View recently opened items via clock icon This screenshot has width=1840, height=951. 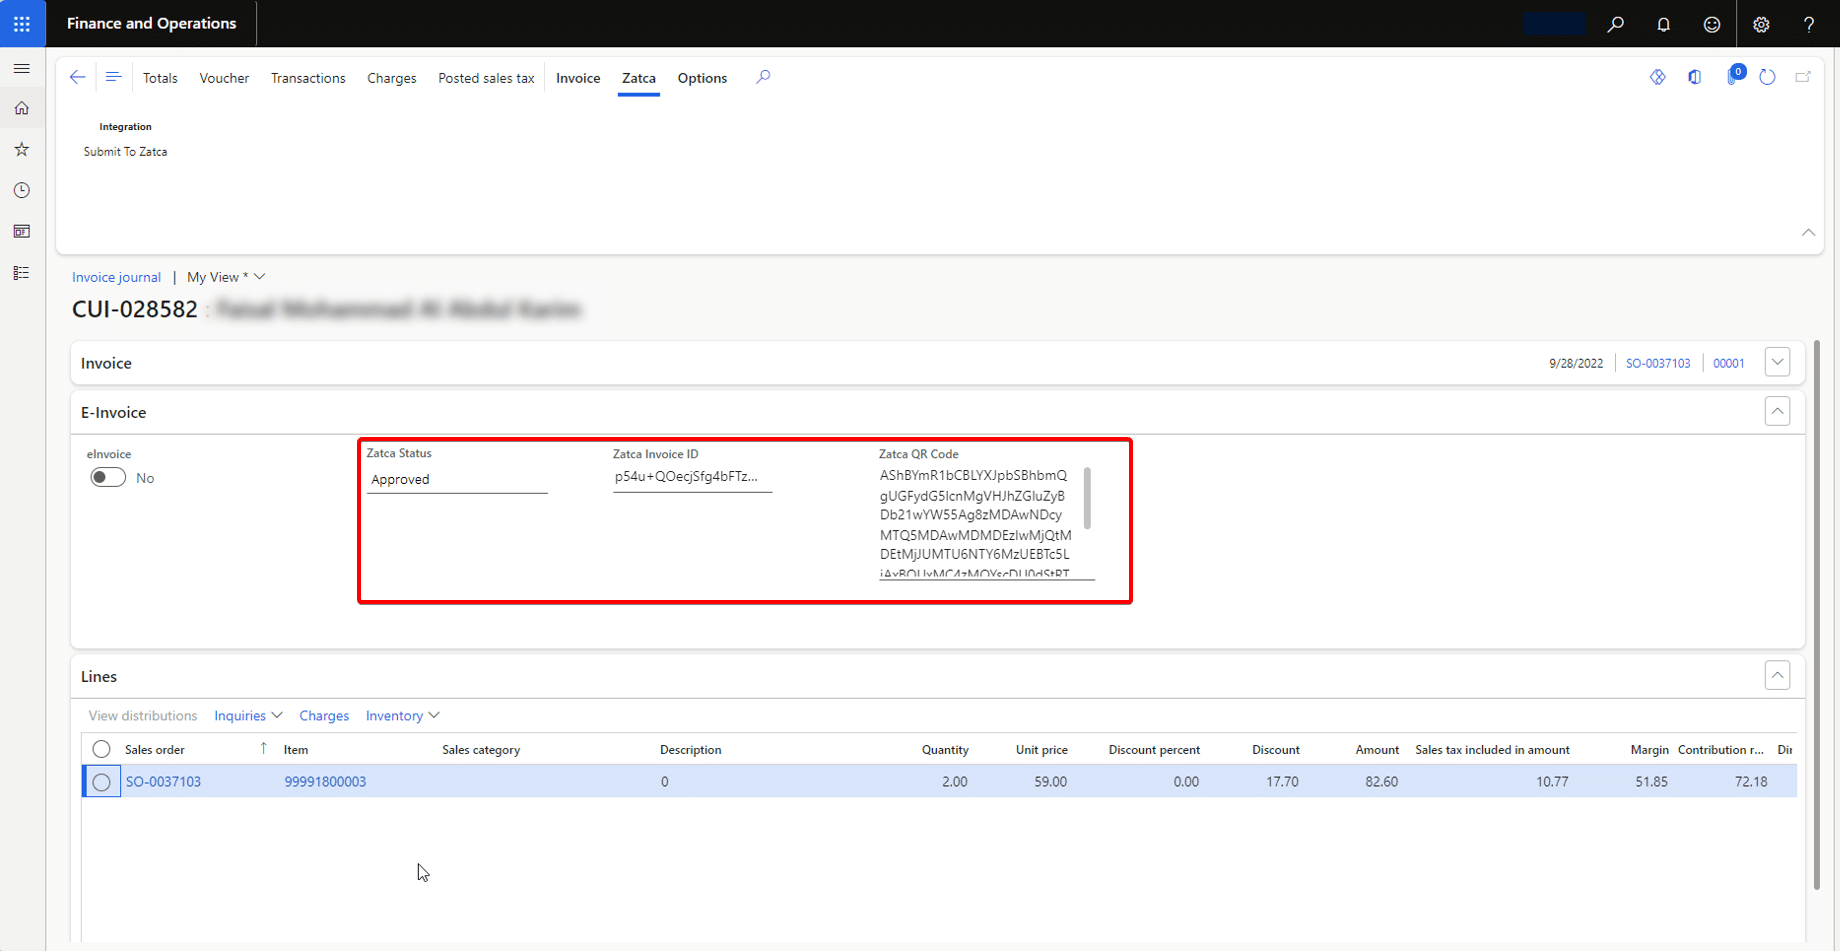(22, 190)
